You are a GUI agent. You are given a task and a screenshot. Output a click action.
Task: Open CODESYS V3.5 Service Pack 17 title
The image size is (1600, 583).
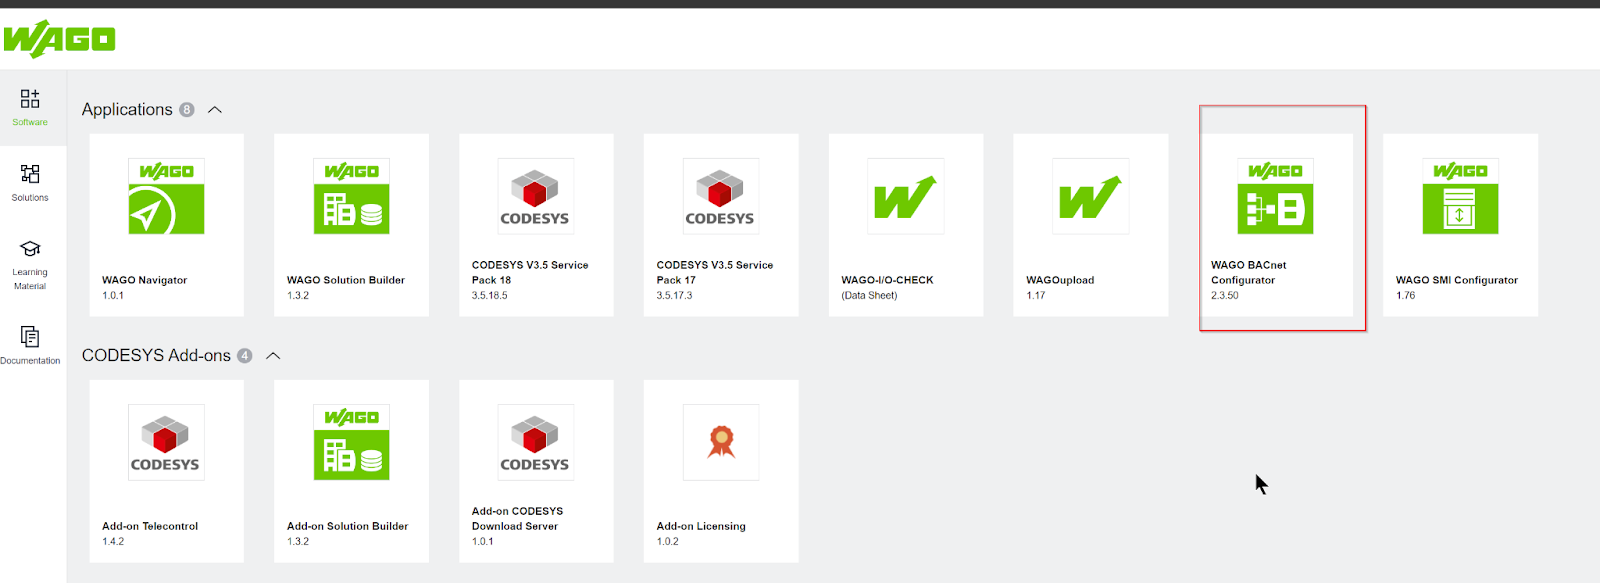coord(715,273)
